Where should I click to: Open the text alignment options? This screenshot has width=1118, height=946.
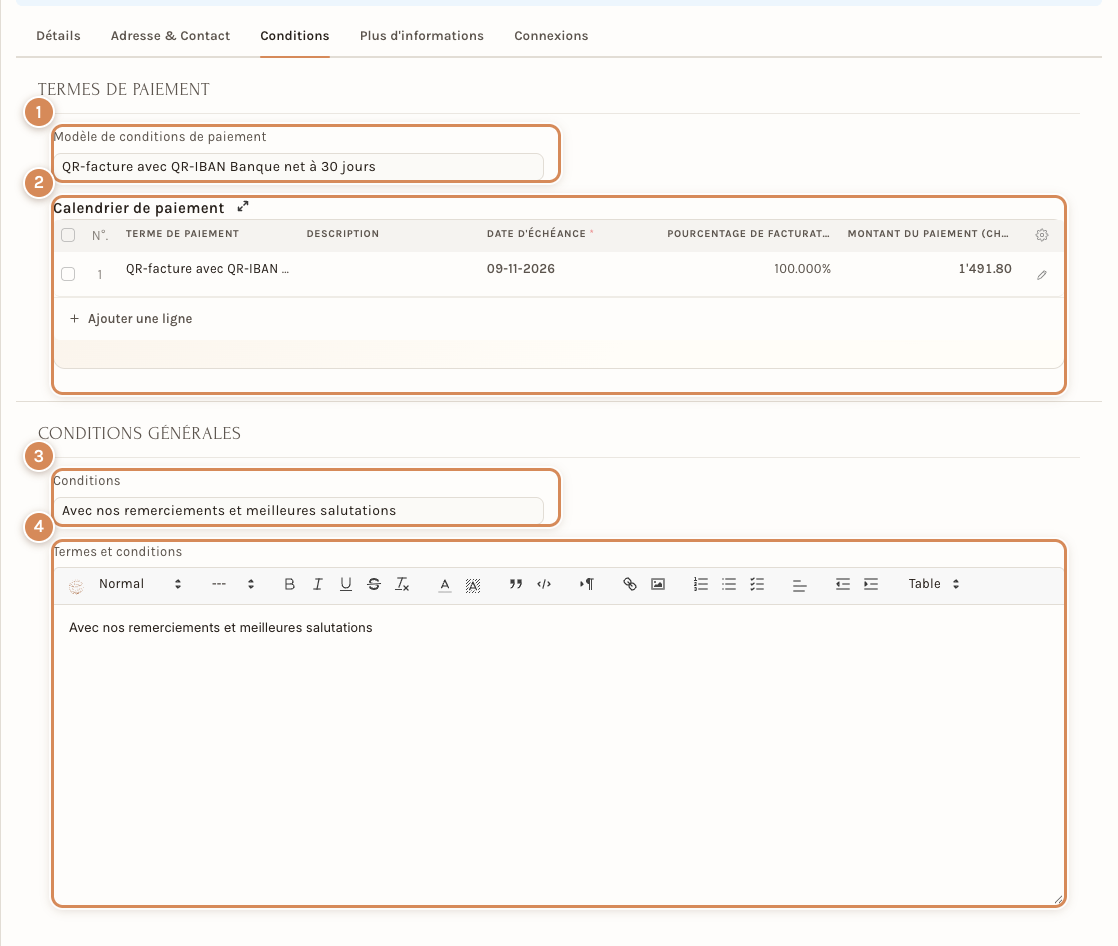click(799, 585)
